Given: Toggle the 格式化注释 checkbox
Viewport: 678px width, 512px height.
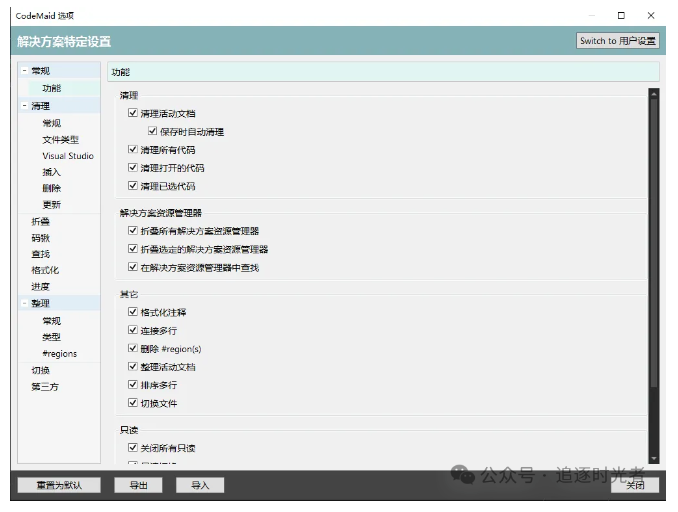Looking at the screenshot, I should point(133,311).
